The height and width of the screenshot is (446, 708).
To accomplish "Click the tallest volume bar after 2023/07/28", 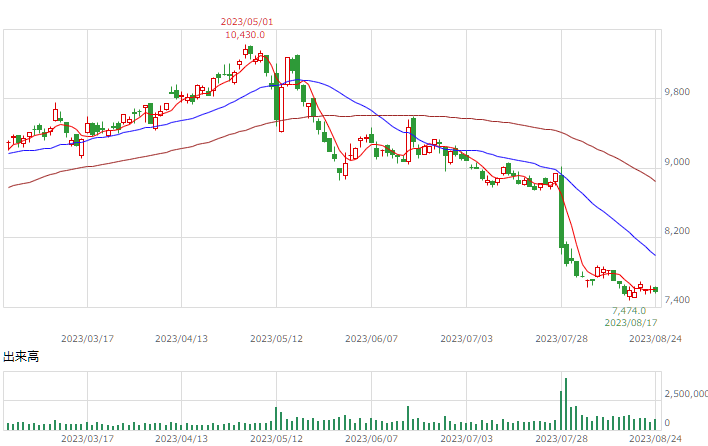I will tap(566, 404).
